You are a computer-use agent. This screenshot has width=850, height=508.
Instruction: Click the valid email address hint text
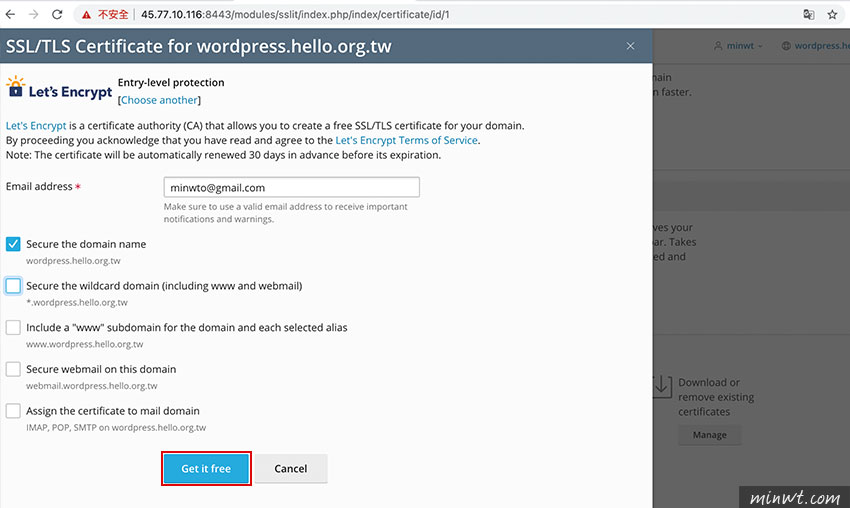click(x=286, y=213)
